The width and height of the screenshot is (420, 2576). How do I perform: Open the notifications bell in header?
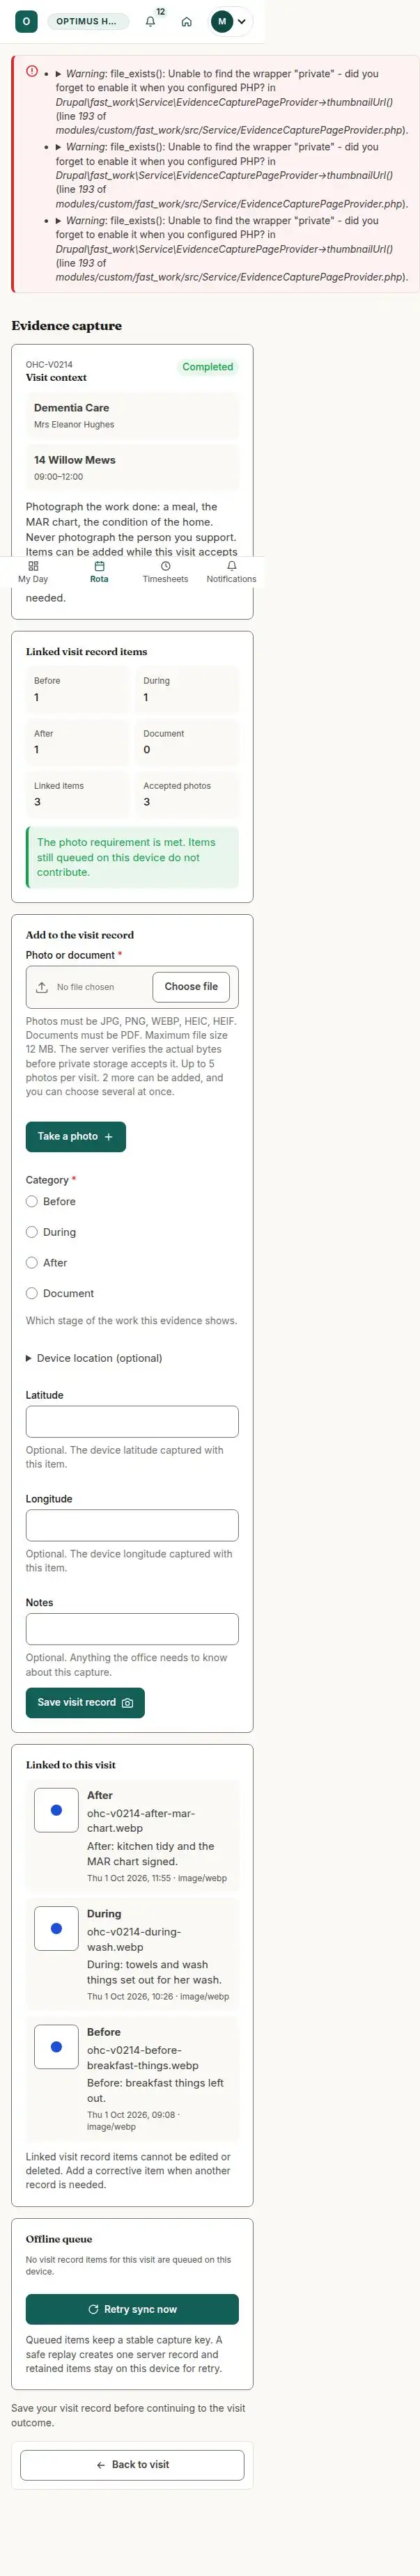[x=151, y=21]
